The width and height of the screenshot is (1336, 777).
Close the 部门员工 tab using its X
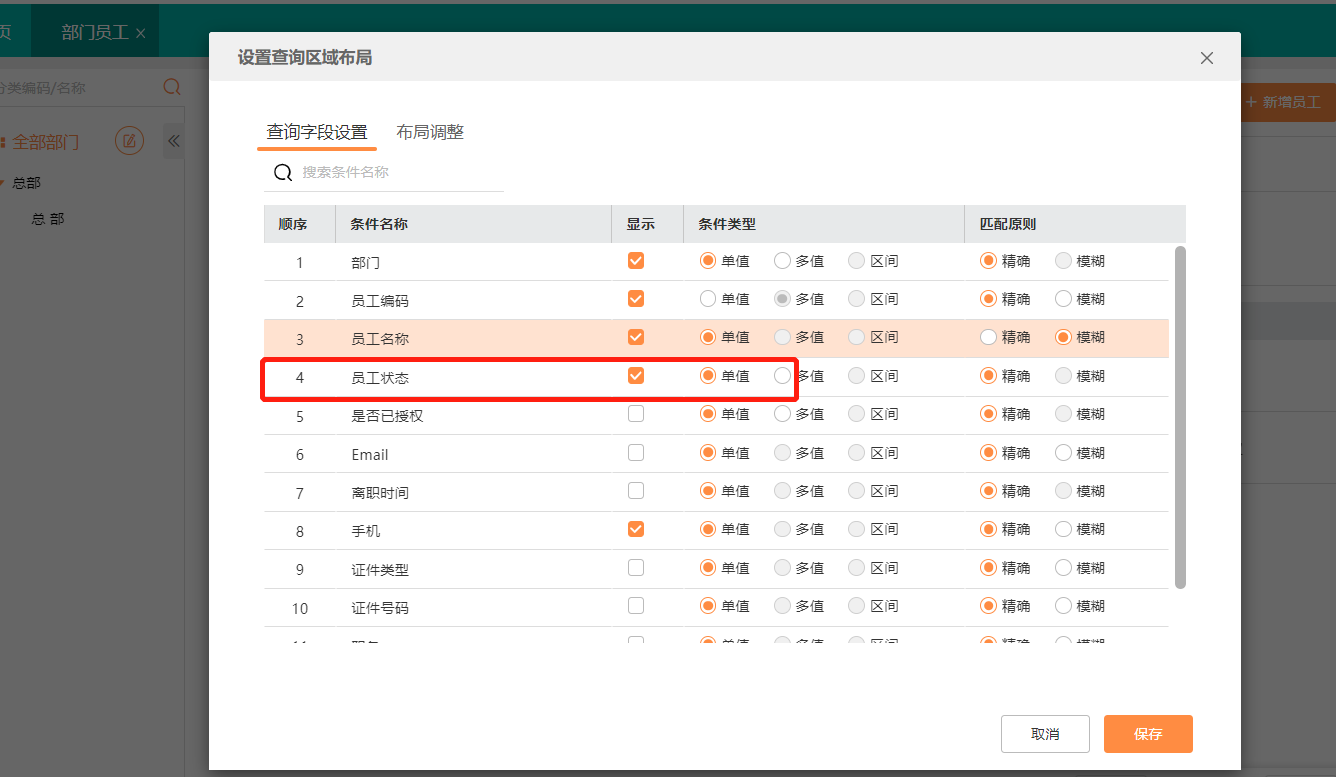[141, 33]
